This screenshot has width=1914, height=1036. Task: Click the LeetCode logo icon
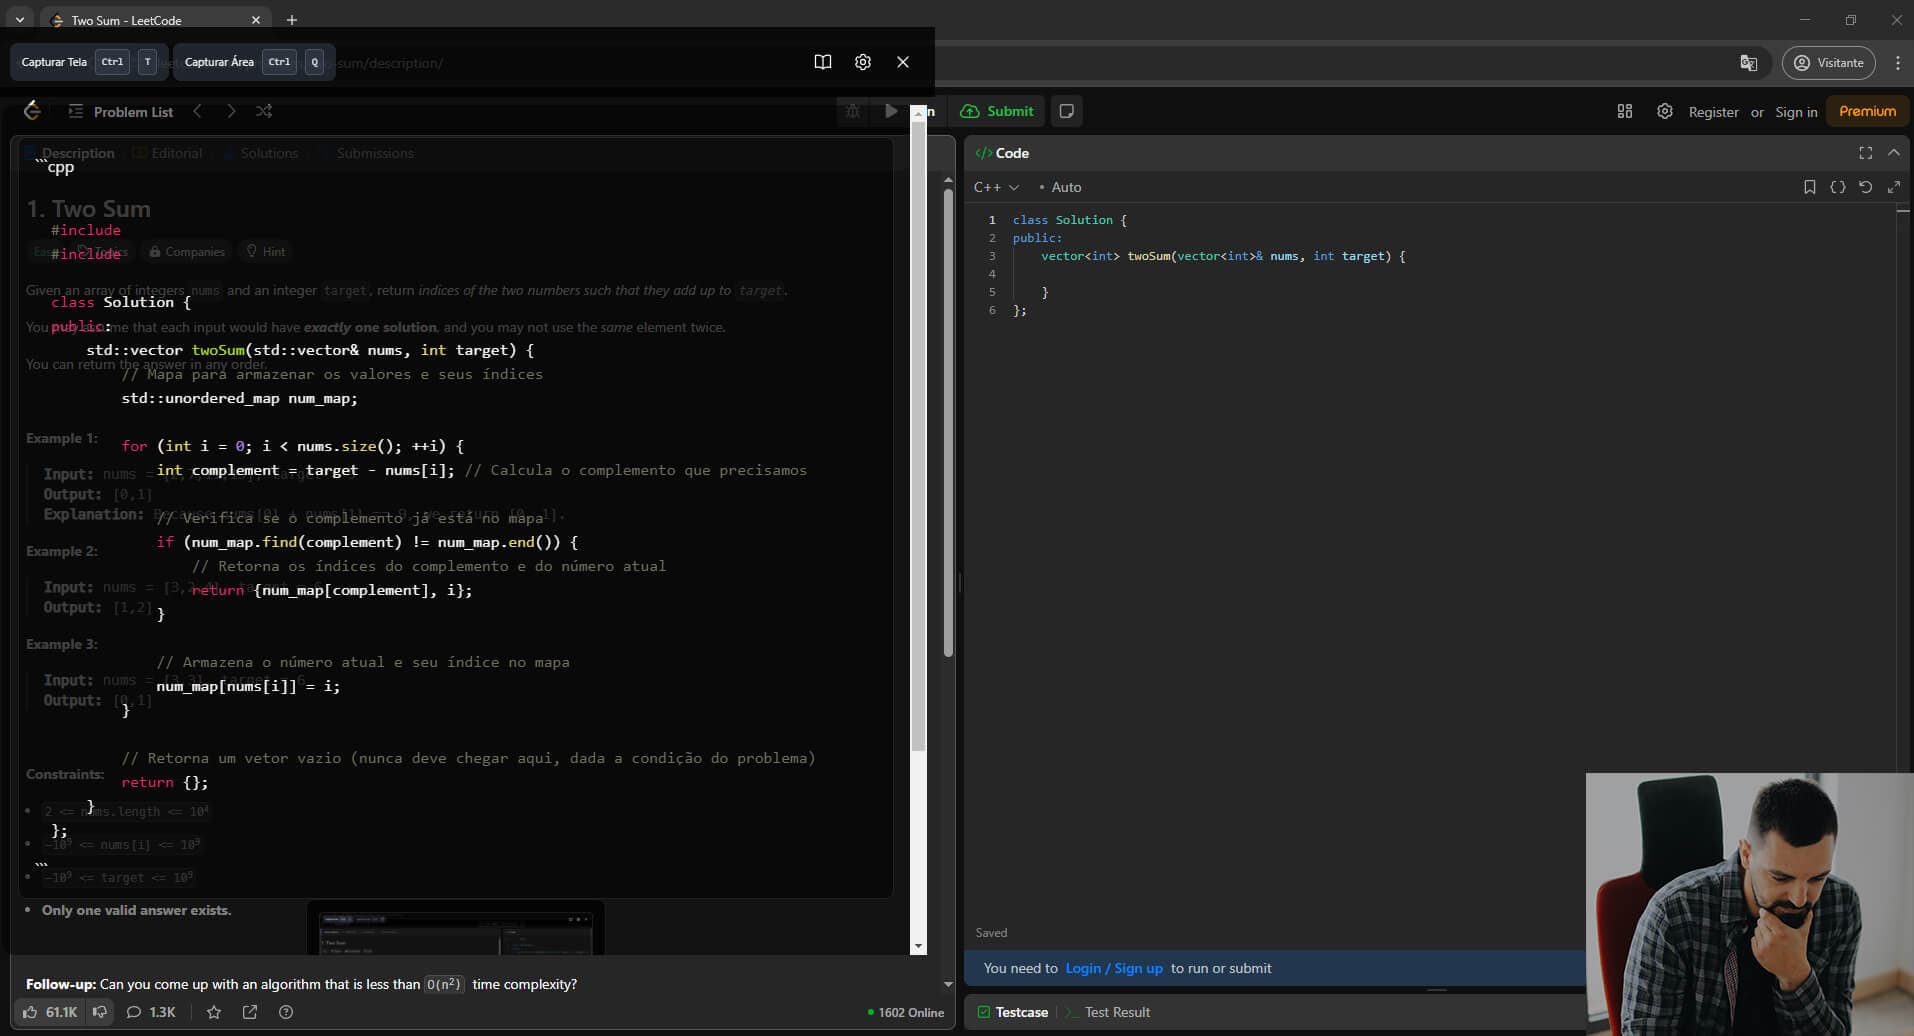32,111
